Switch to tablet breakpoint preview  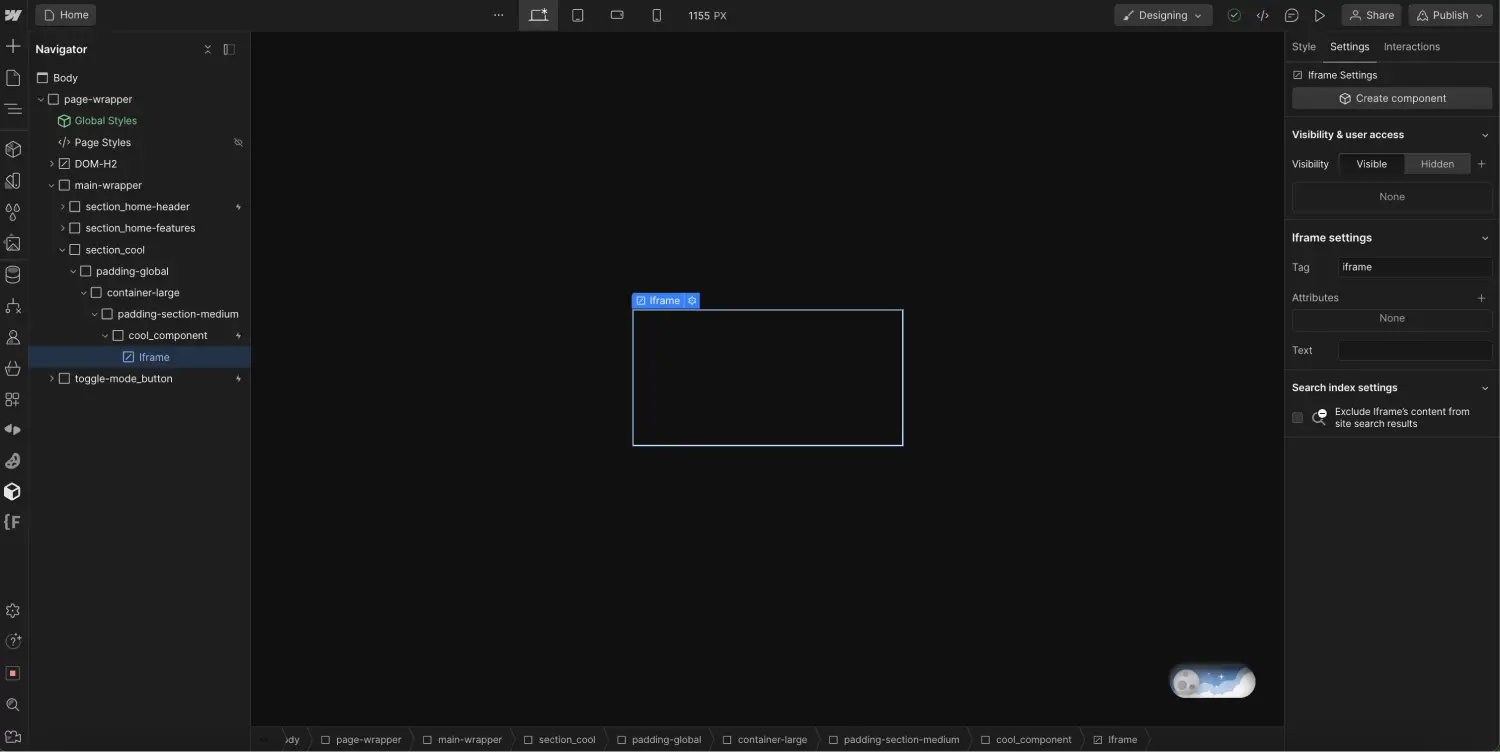[578, 15]
